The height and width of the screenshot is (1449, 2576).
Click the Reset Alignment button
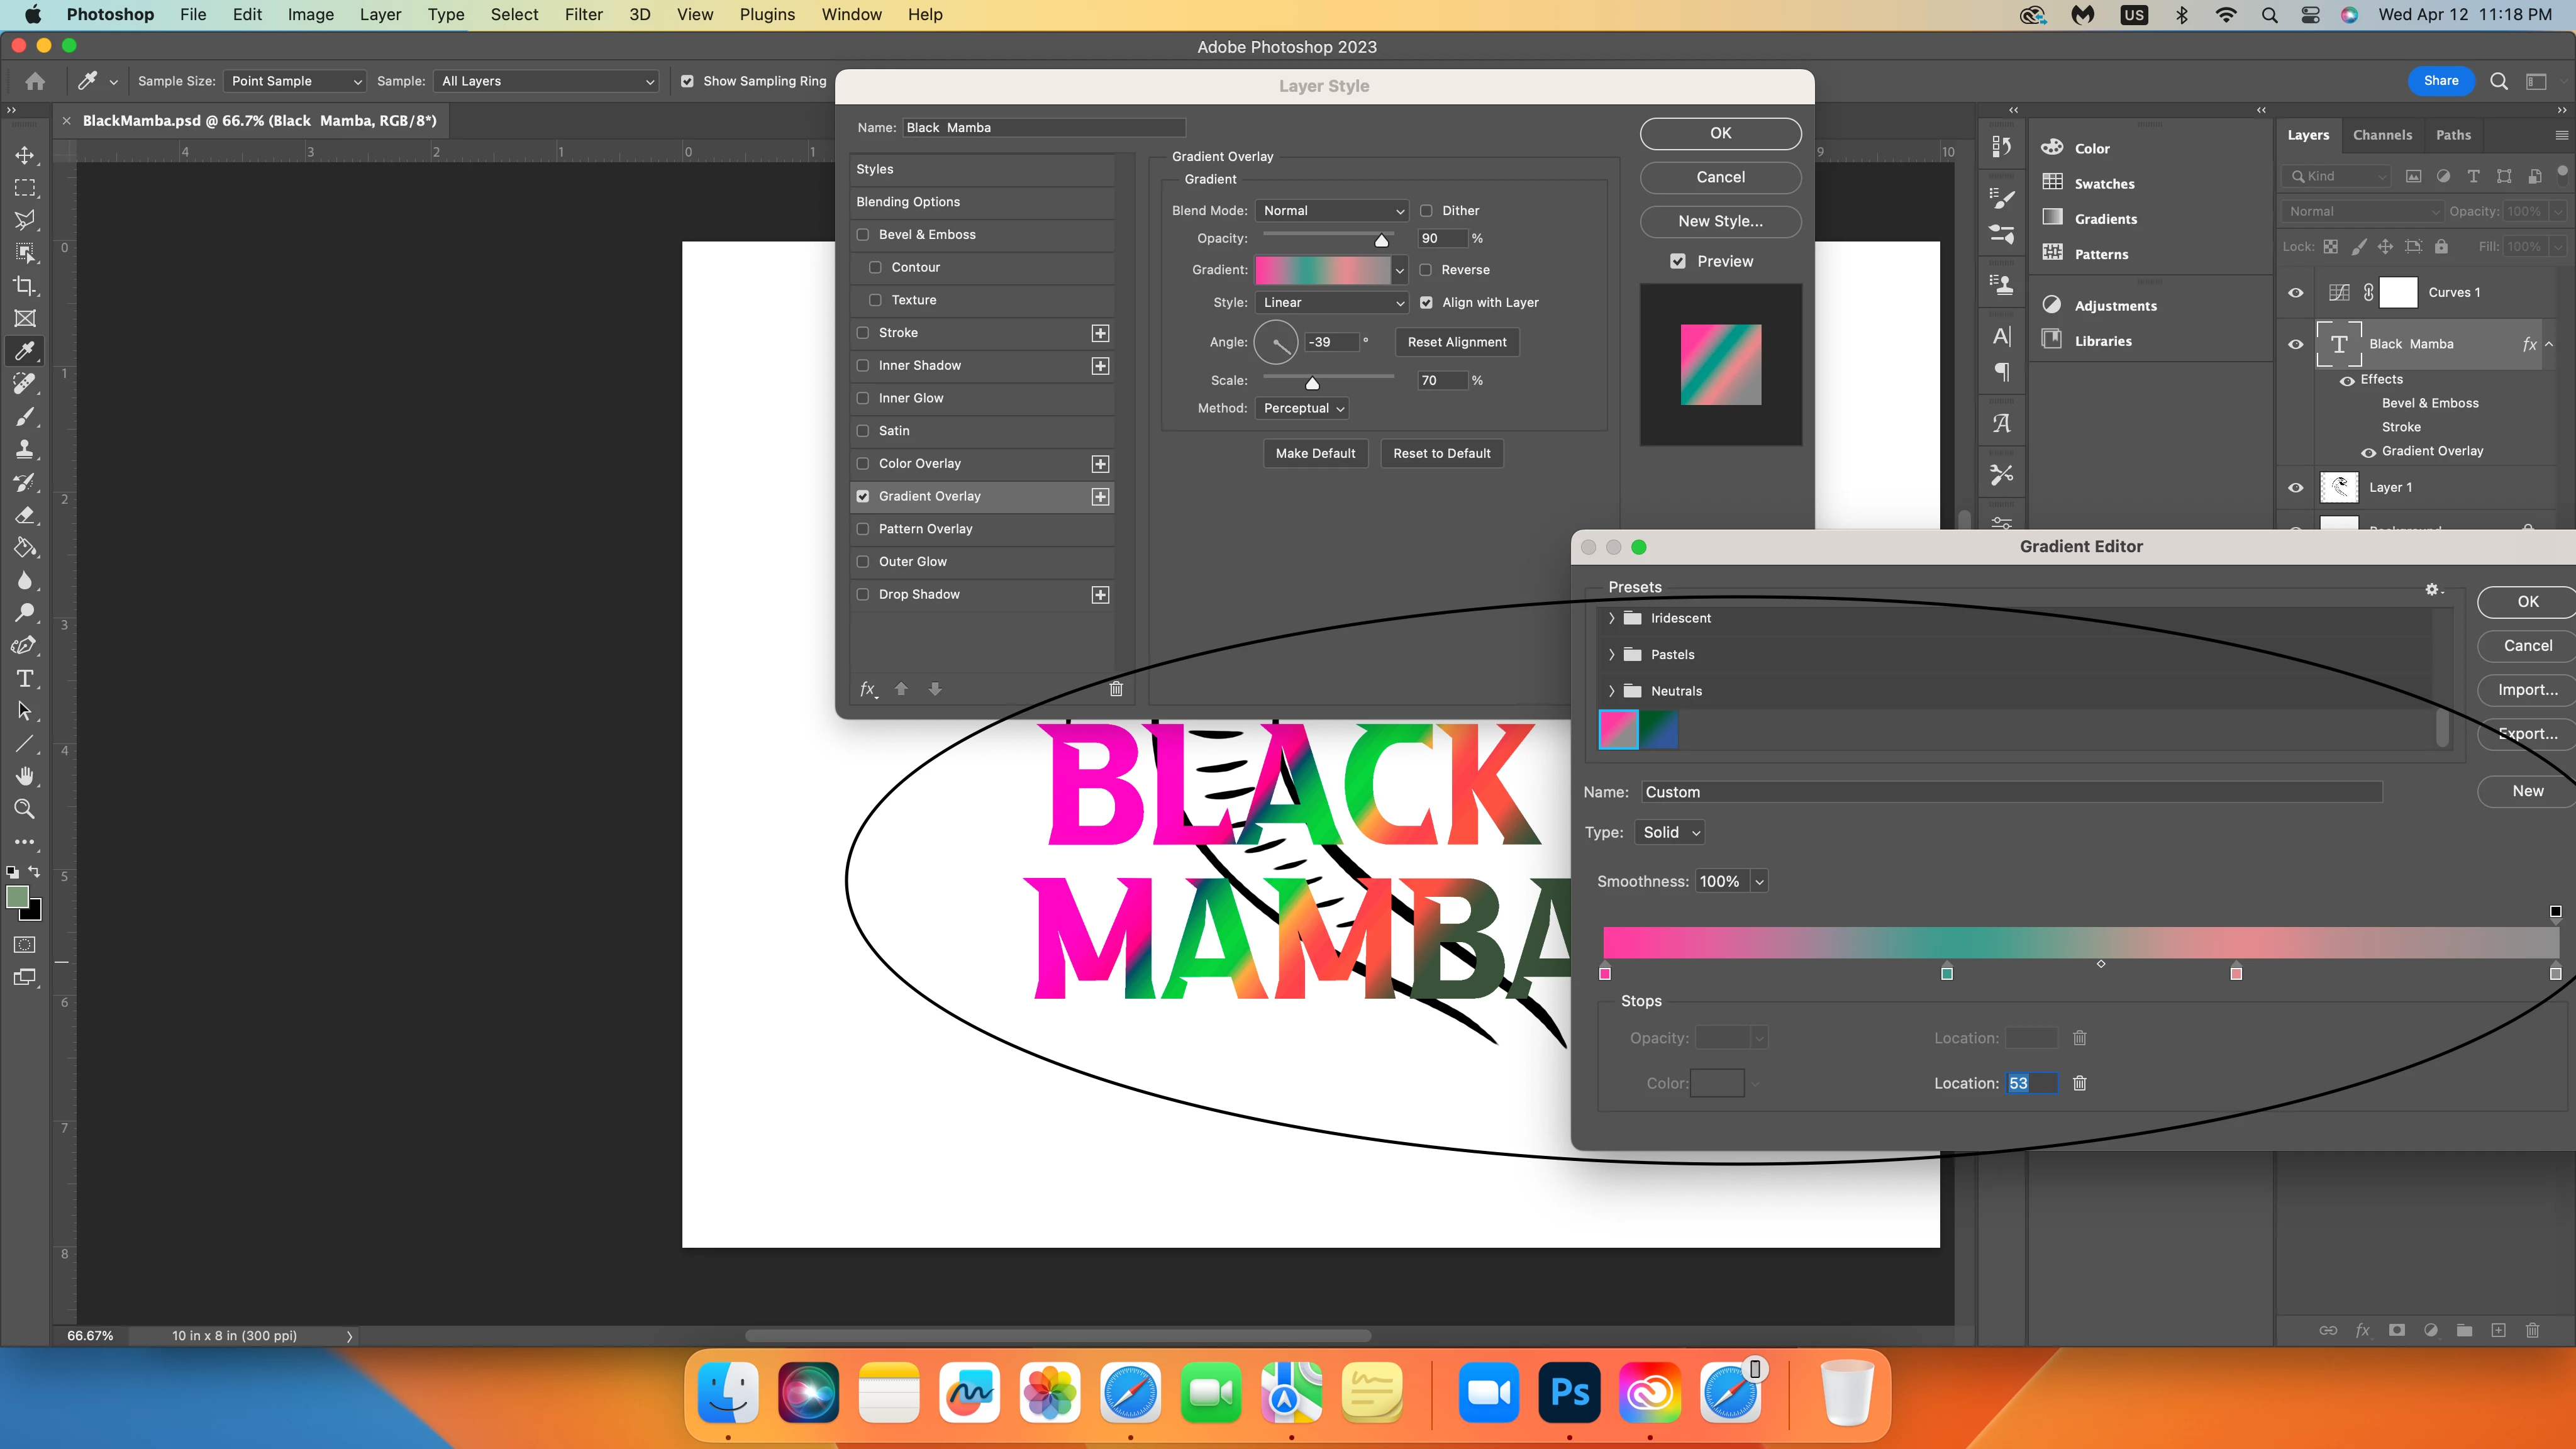[1456, 342]
